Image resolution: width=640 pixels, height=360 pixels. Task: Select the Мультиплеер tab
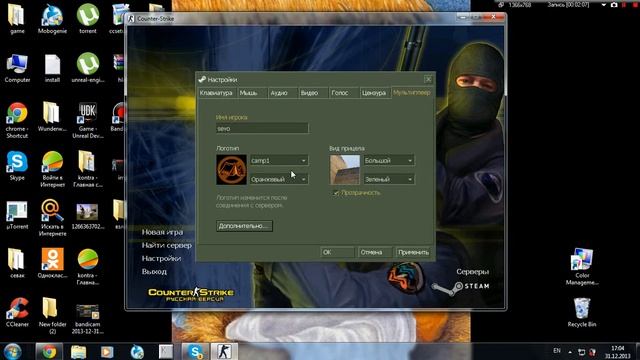412,93
